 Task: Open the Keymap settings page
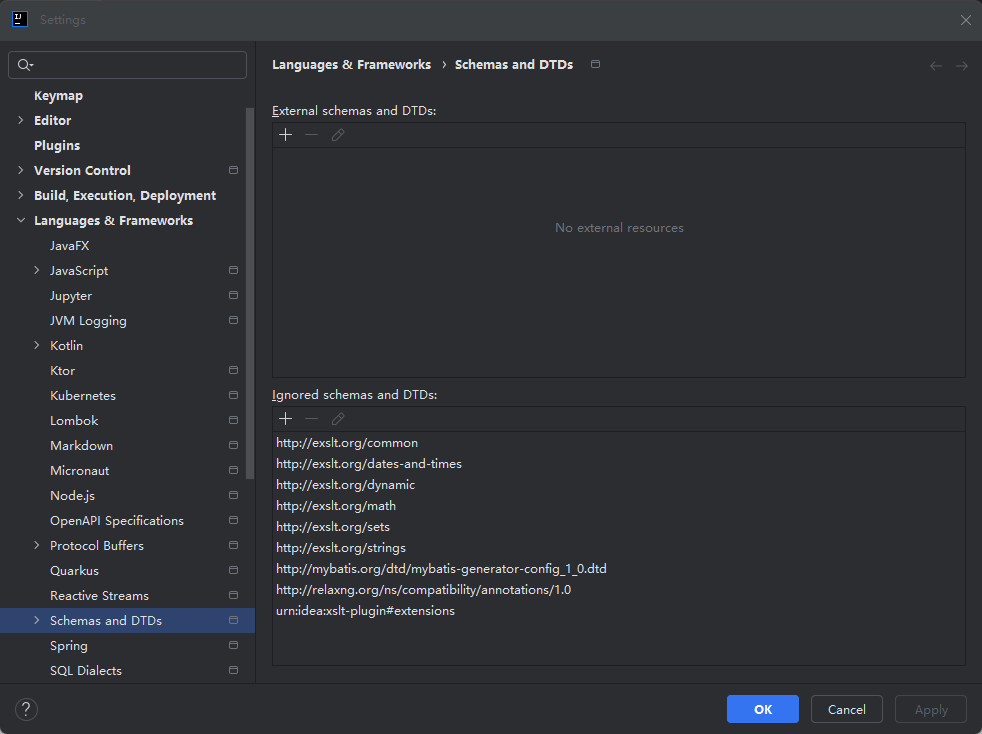[x=58, y=96]
